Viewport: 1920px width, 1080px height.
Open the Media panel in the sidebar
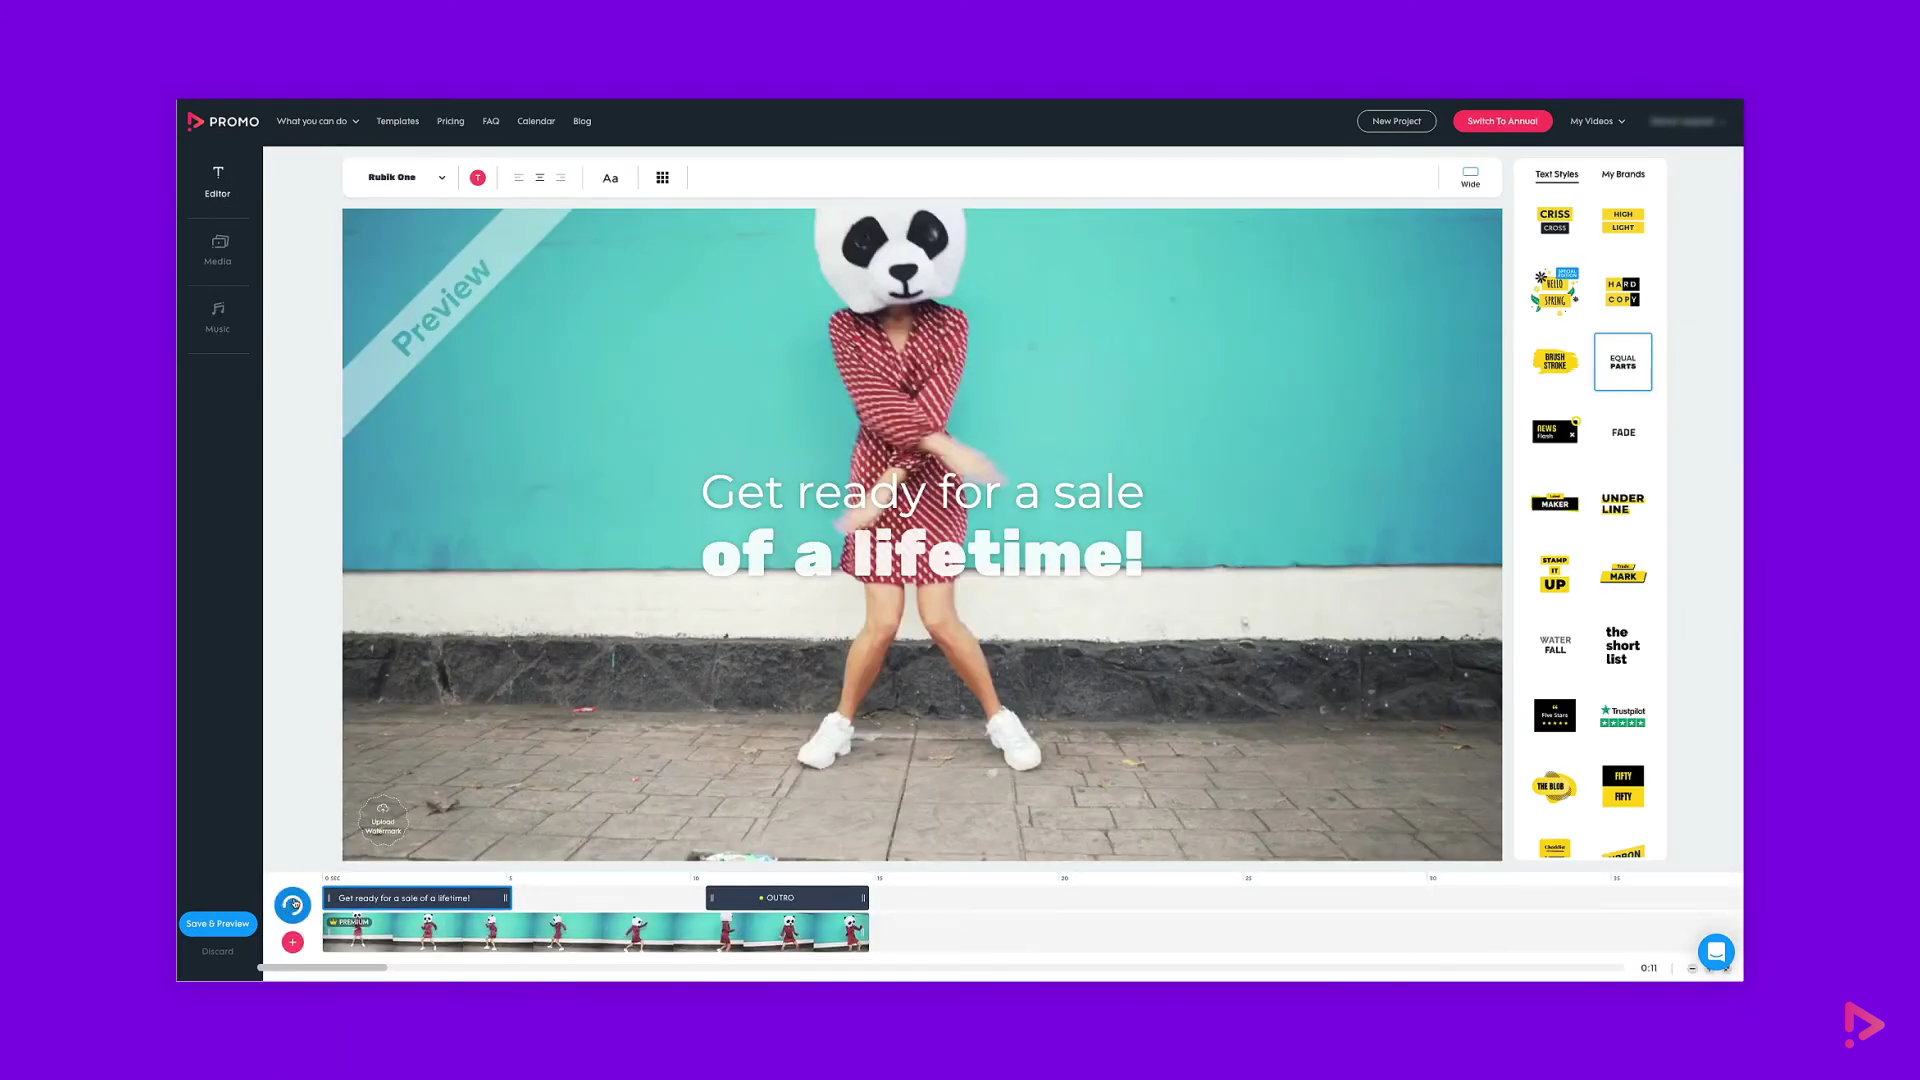click(217, 250)
